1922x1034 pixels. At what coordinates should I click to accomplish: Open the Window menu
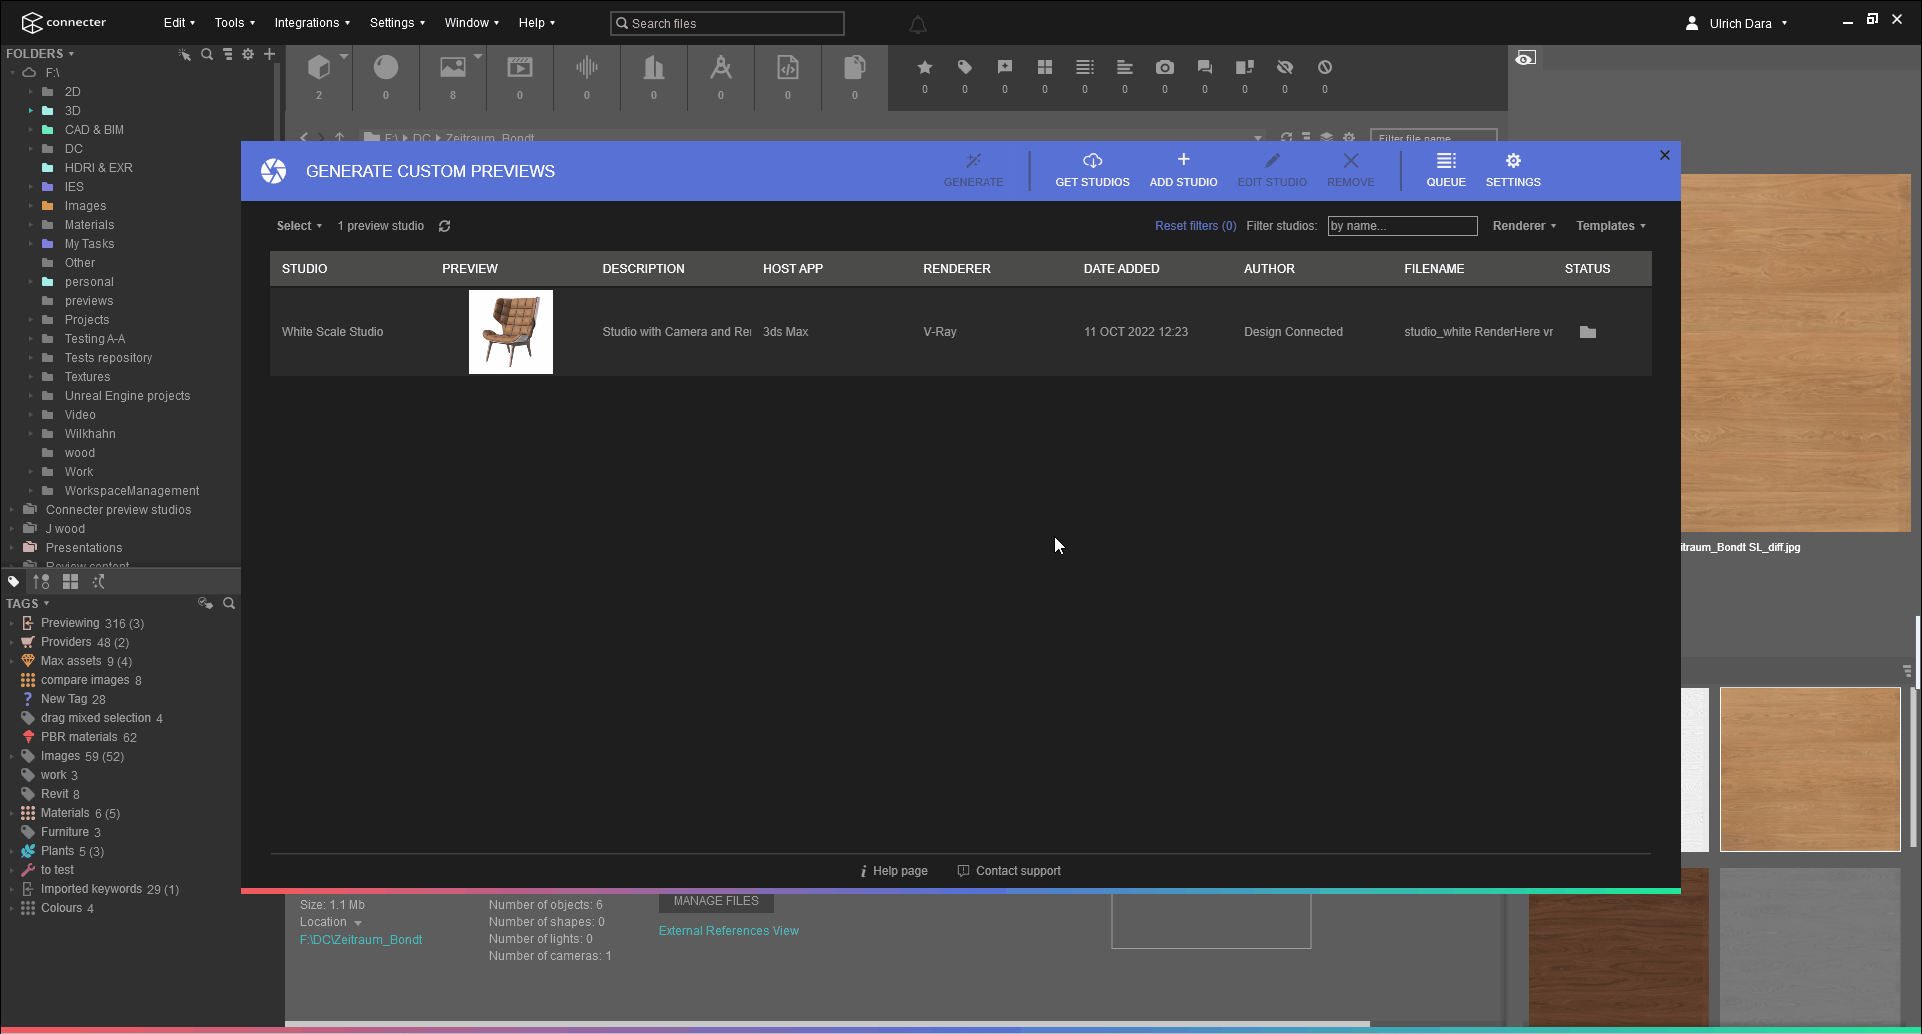pyautogui.click(x=472, y=23)
